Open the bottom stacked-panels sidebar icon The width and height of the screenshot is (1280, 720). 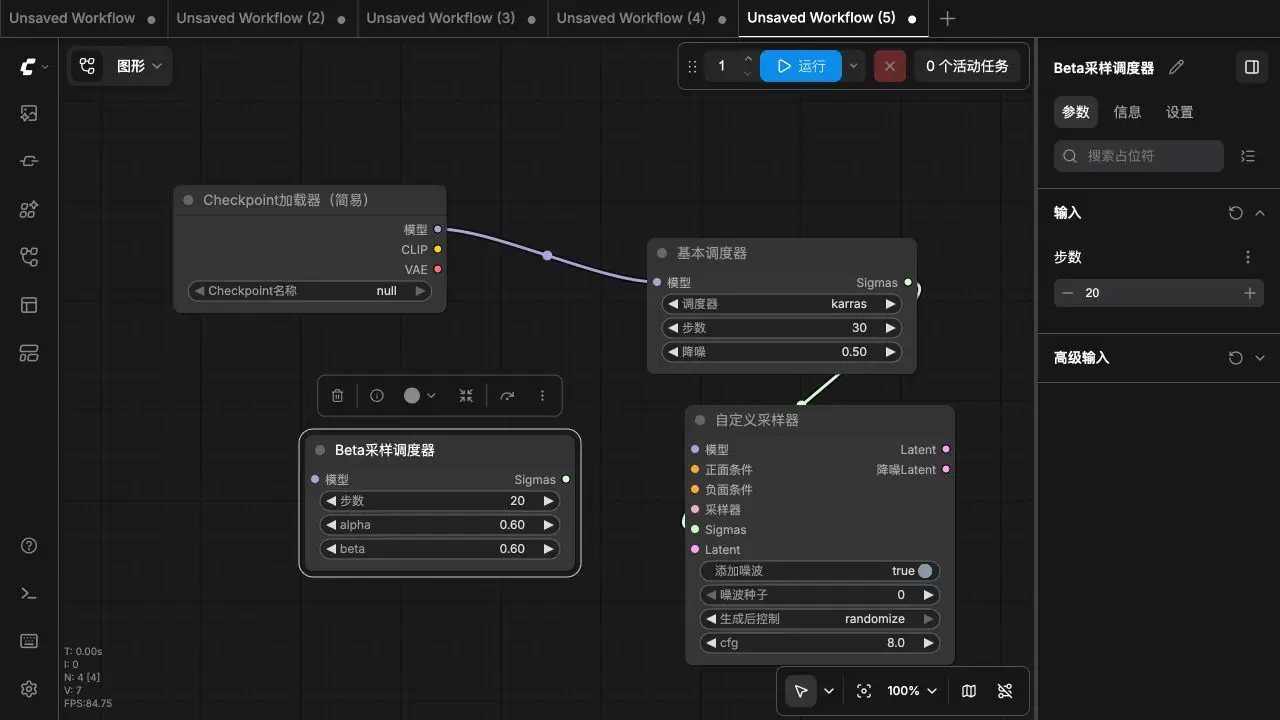click(x=29, y=353)
